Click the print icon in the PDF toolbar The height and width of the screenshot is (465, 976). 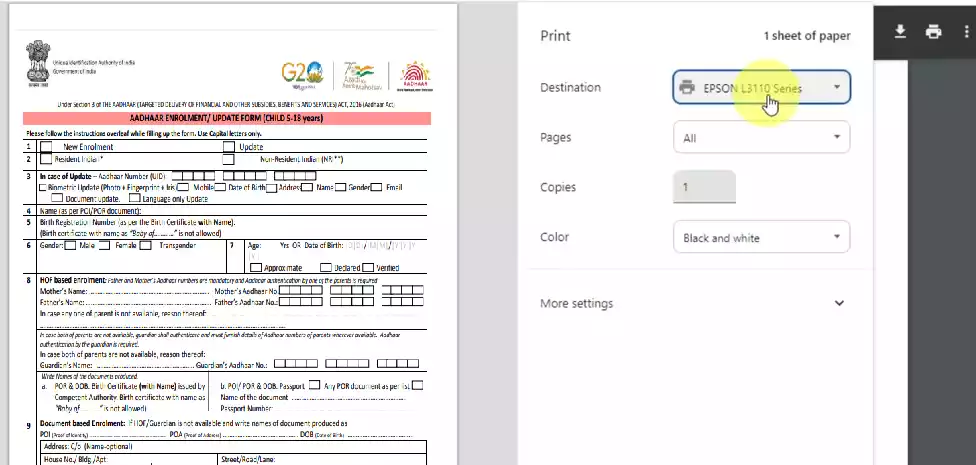934,32
